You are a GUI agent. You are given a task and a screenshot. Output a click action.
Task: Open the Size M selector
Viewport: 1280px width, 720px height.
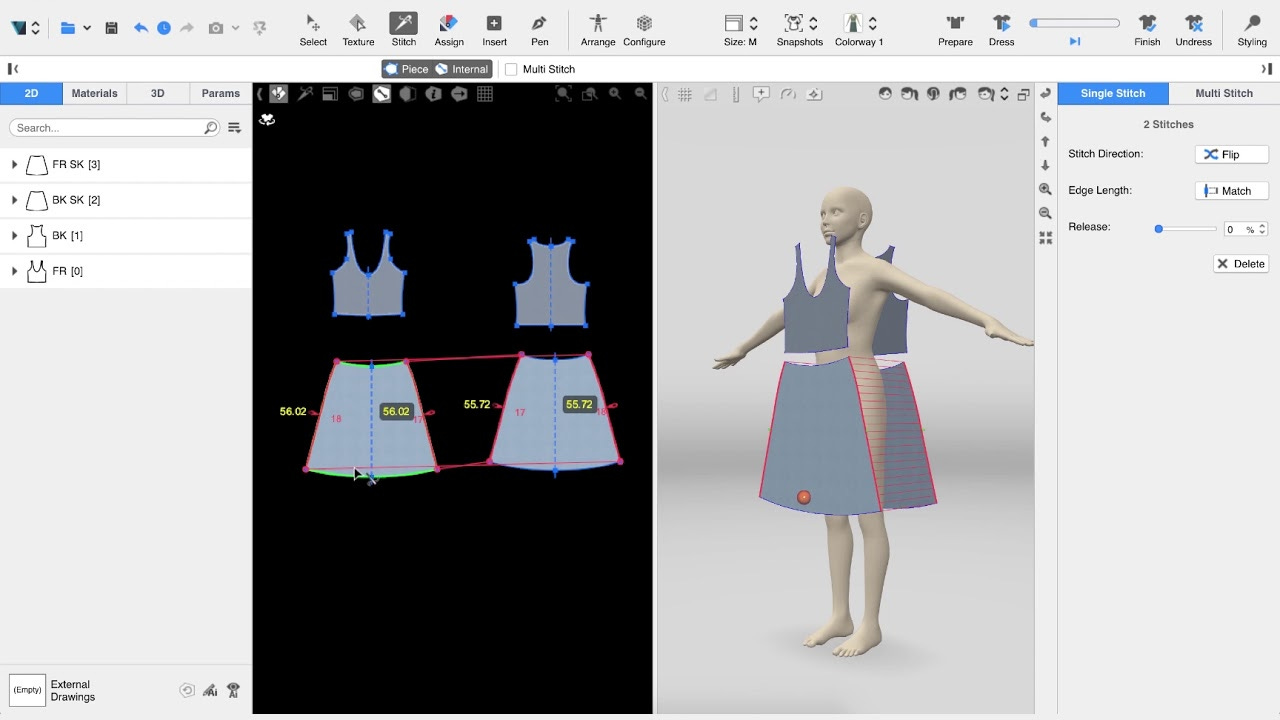tap(741, 30)
